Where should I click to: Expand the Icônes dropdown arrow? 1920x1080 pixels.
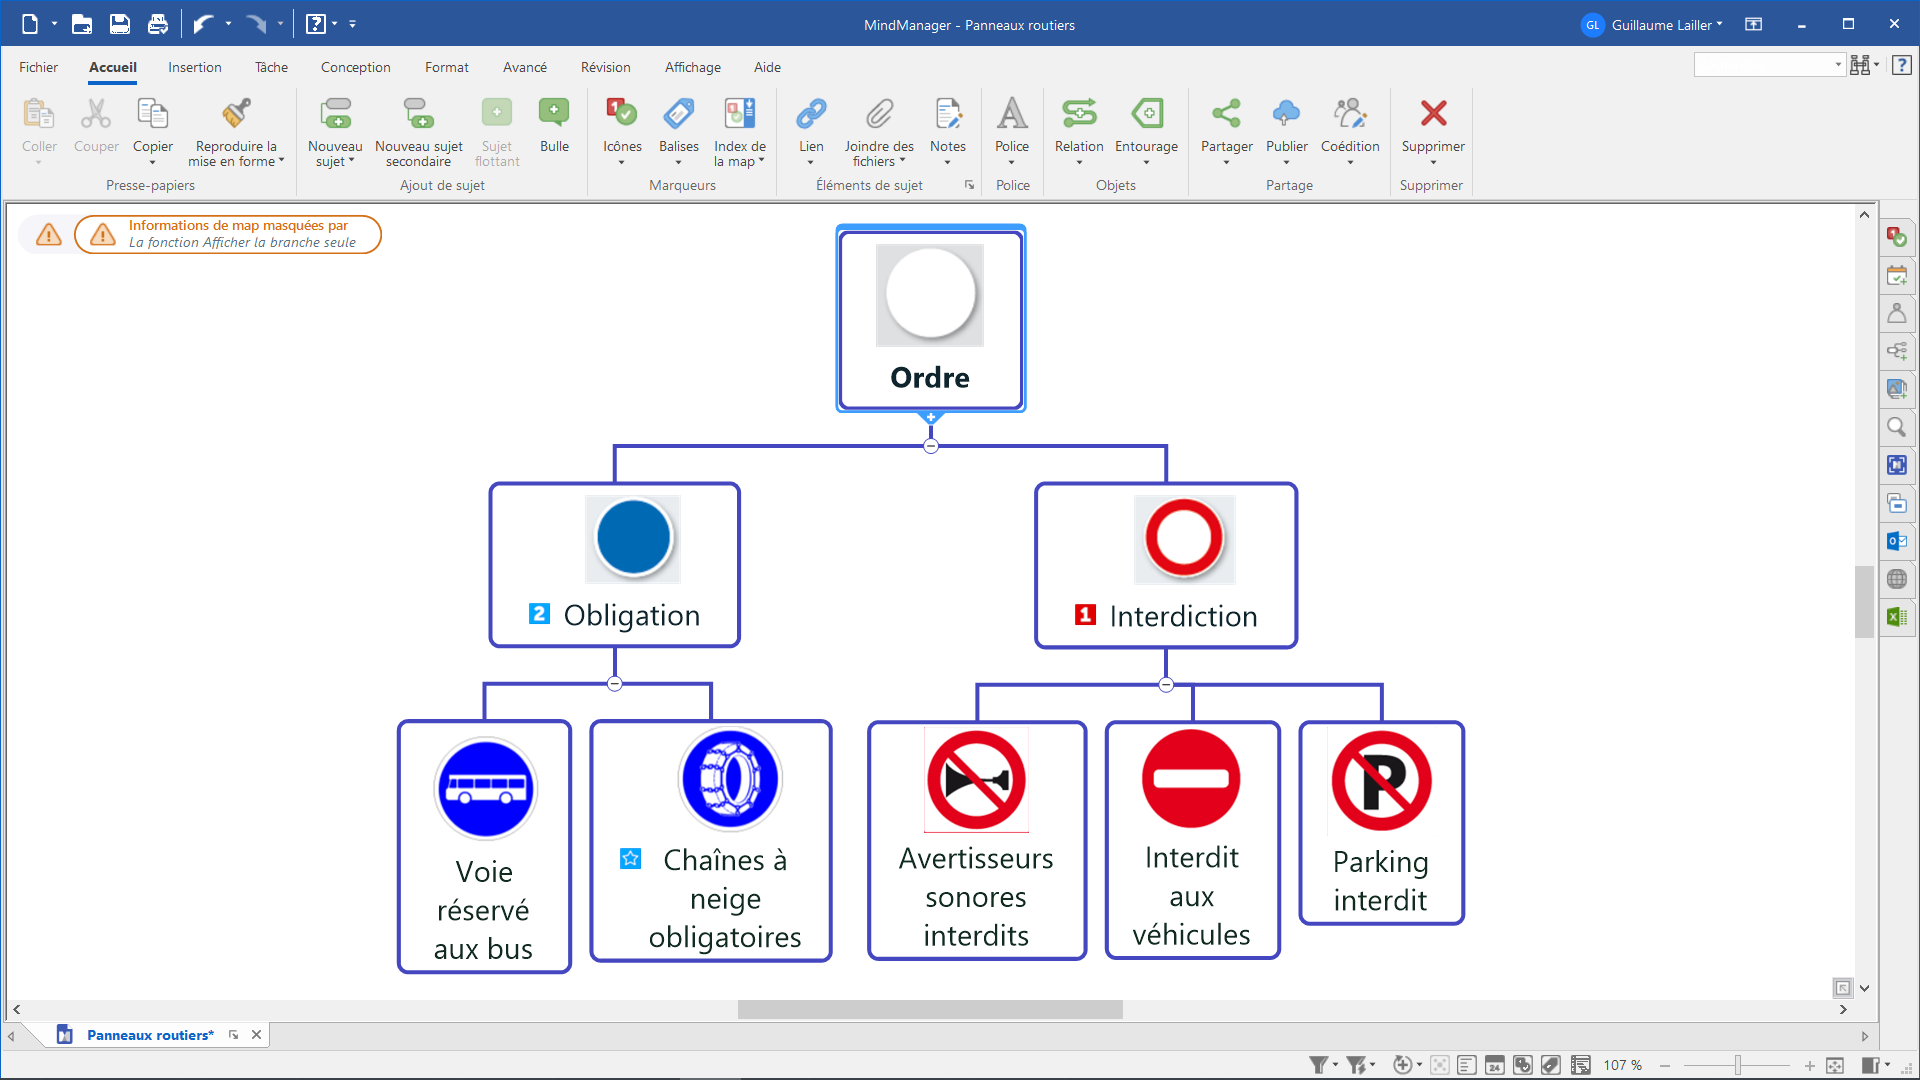click(621, 163)
